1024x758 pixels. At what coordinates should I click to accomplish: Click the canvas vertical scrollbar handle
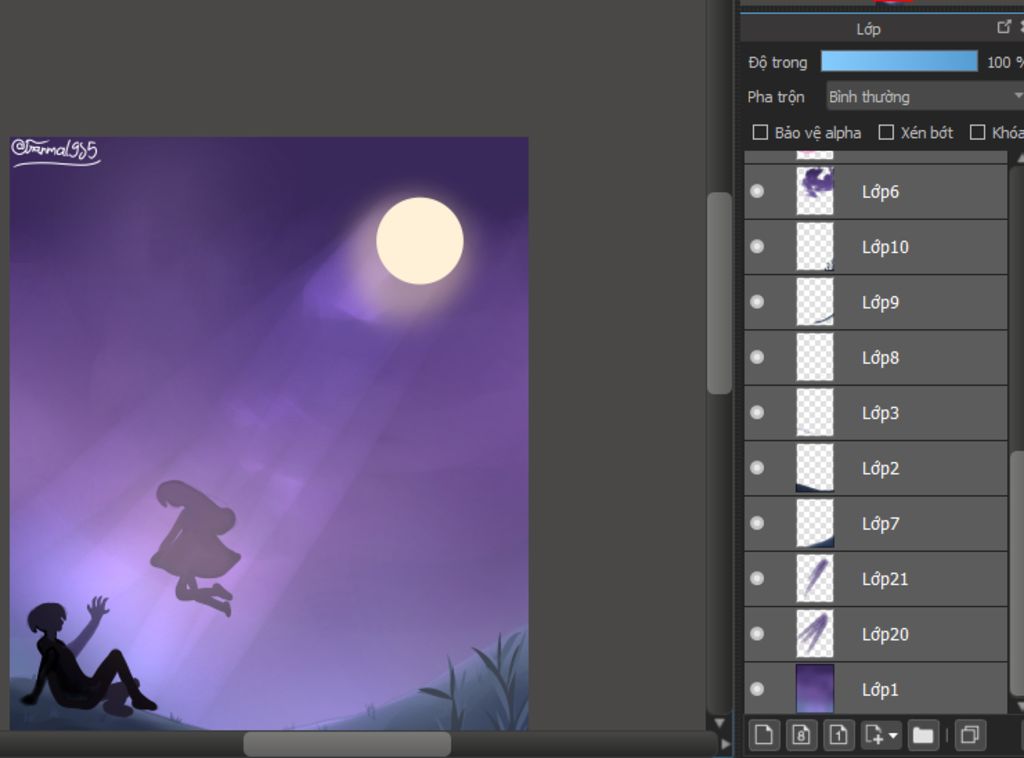coord(719,292)
